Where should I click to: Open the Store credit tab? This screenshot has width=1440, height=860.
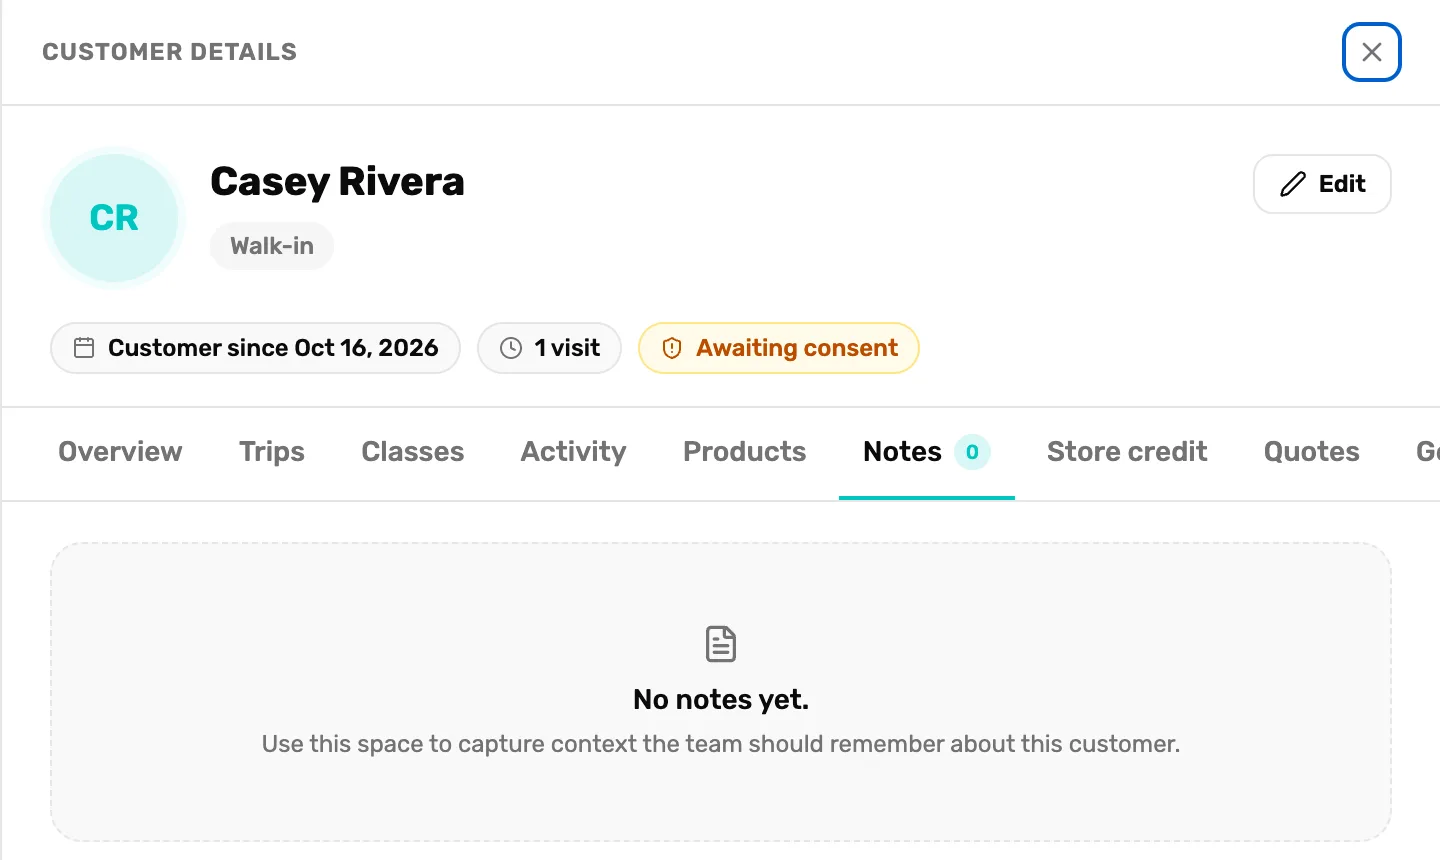1127,452
